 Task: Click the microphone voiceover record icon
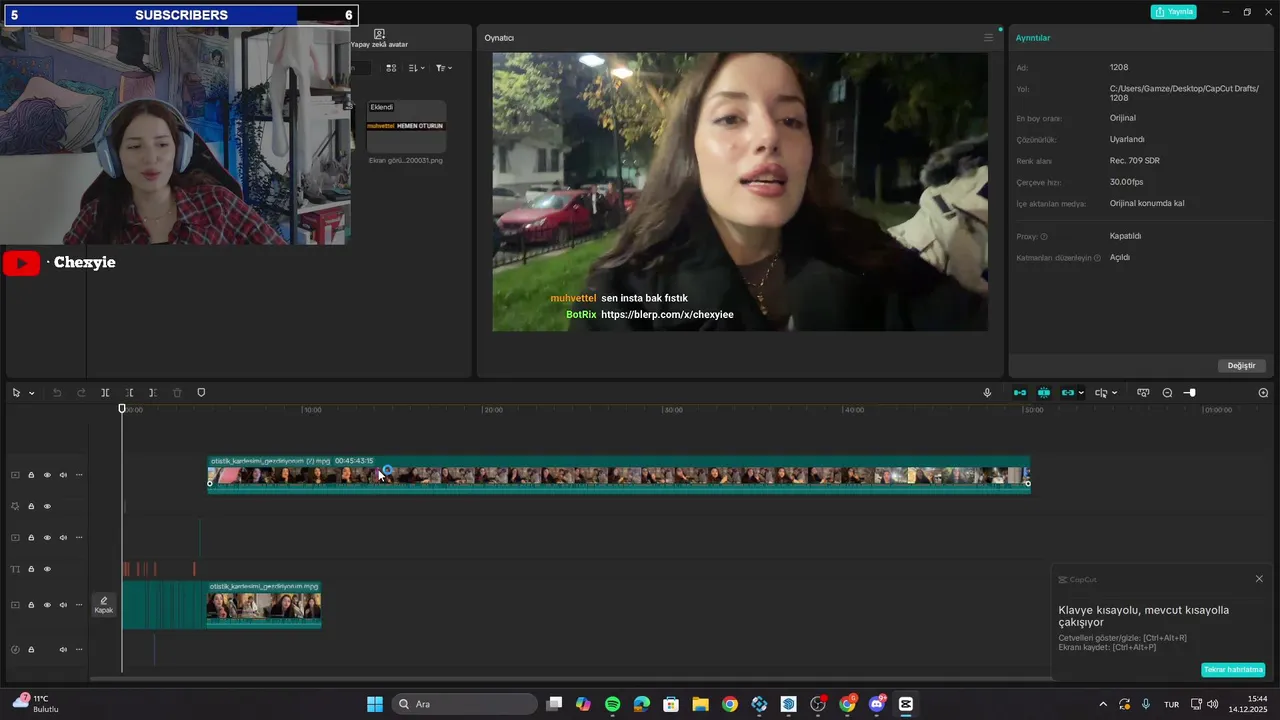[987, 393]
